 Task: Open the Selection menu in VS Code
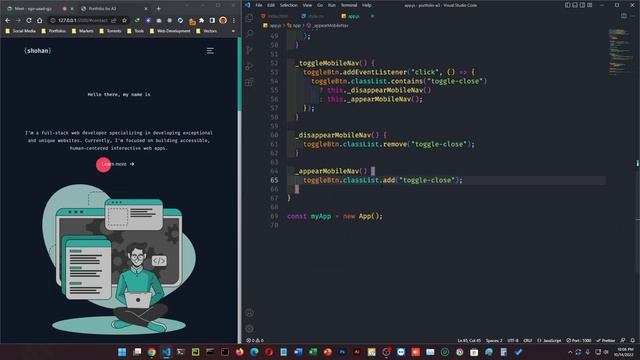coord(289,5)
